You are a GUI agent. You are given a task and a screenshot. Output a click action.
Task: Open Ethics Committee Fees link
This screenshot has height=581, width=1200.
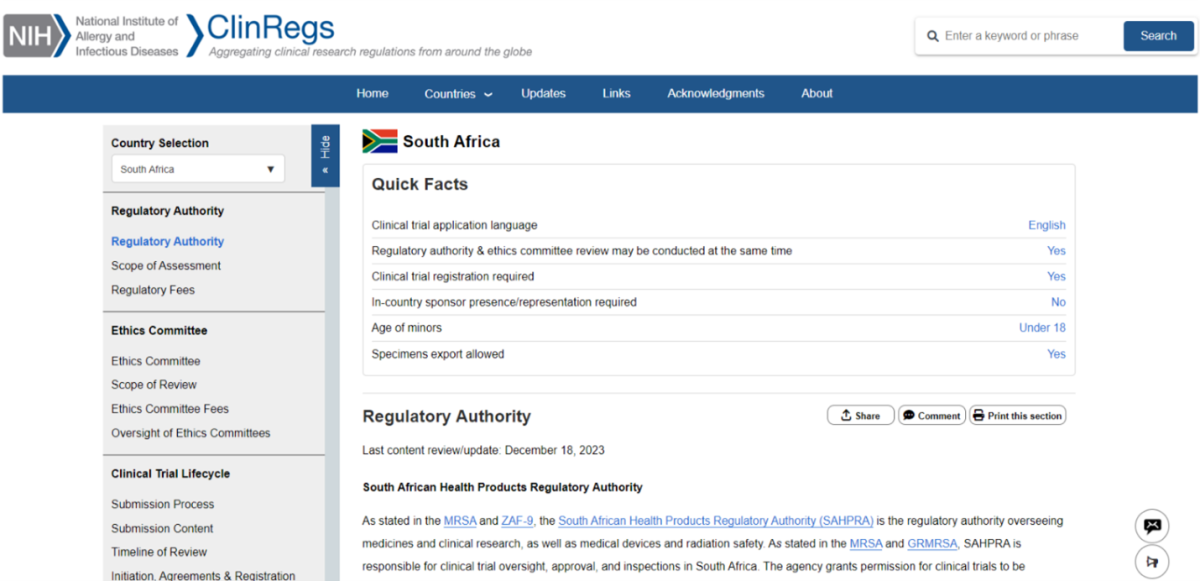[x=170, y=409]
